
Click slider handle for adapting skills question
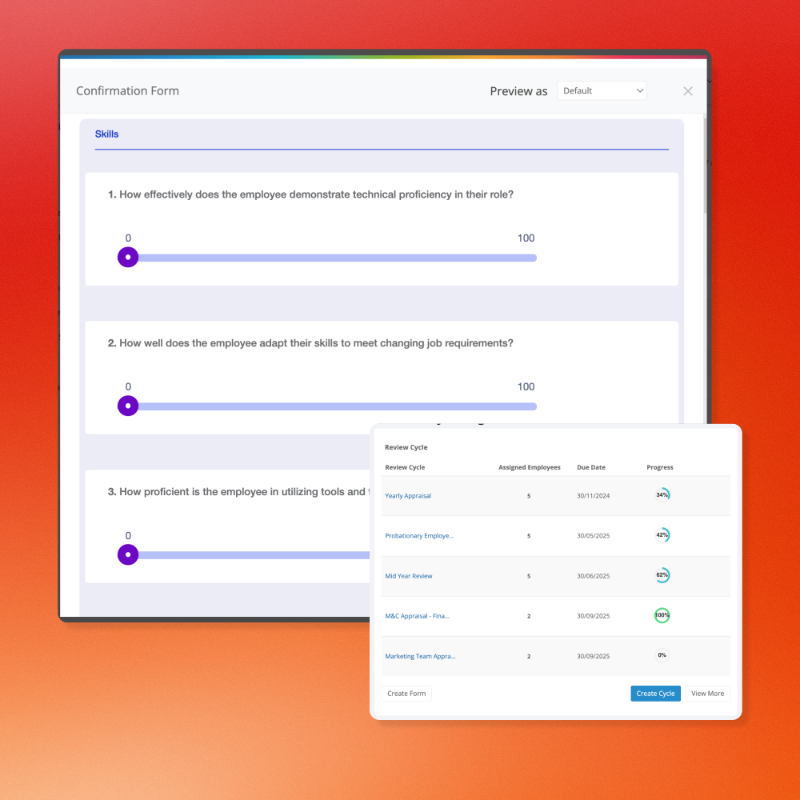point(128,406)
